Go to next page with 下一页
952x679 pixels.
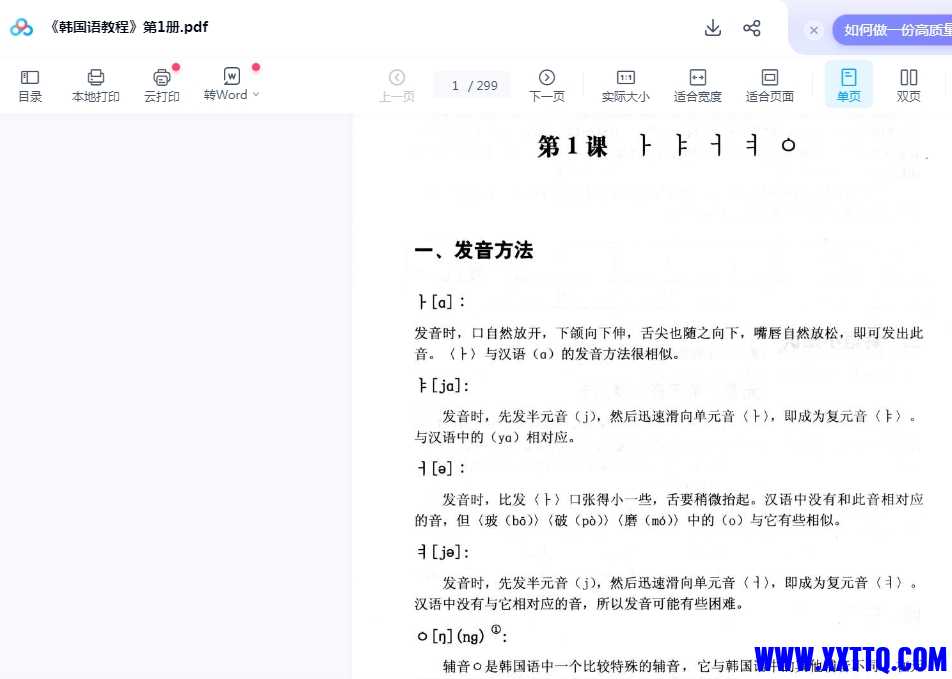point(546,86)
